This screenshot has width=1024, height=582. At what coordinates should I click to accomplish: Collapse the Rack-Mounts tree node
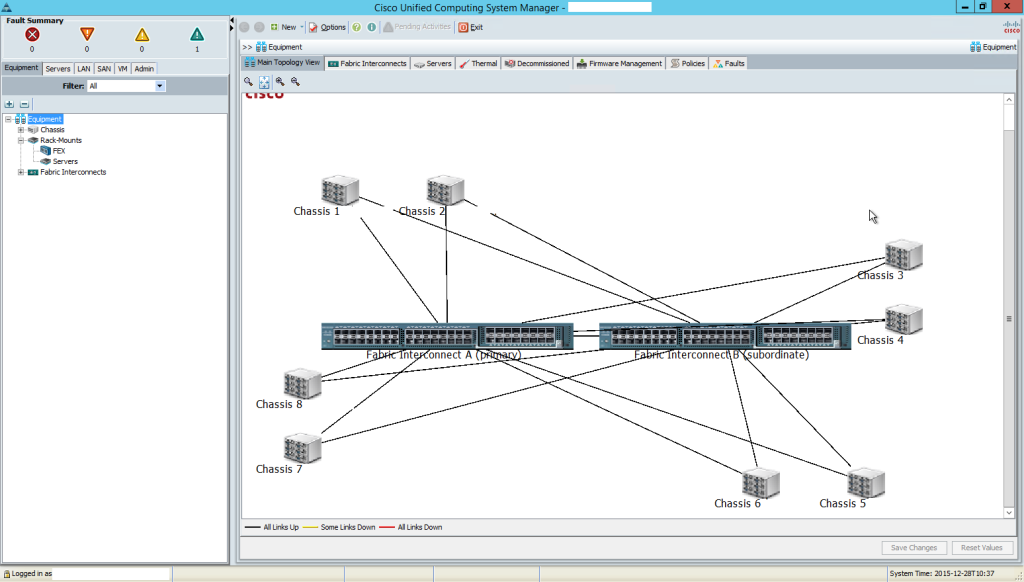pyautogui.click(x=21, y=140)
